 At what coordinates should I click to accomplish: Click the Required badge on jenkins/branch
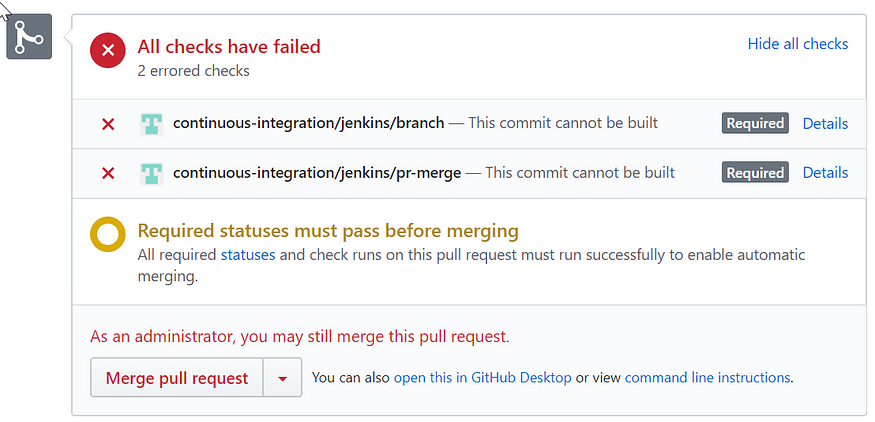click(755, 123)
